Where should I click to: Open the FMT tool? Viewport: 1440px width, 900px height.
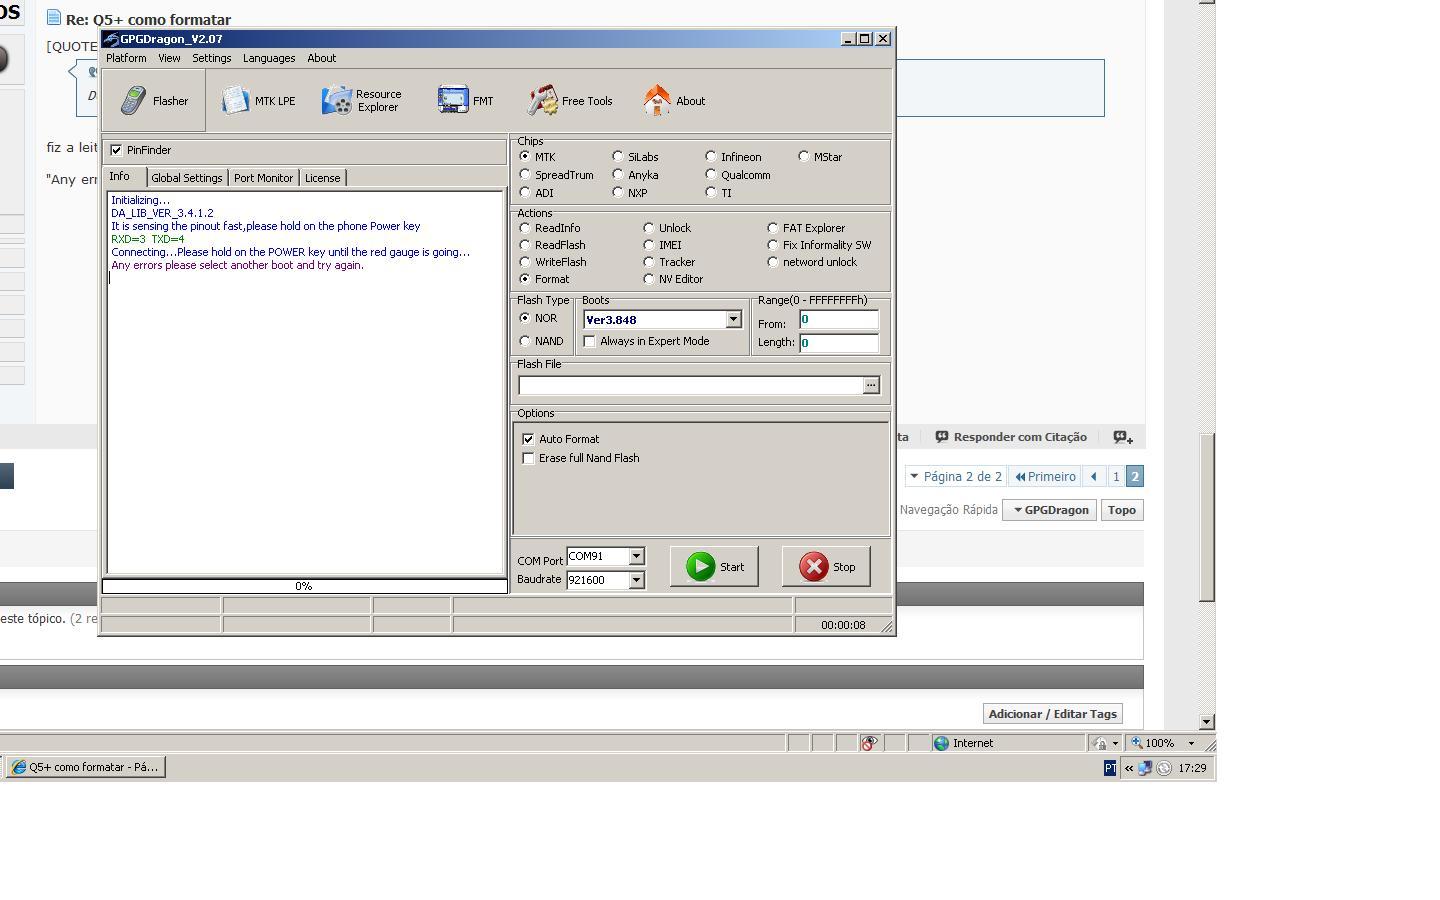tap(466, 100)
